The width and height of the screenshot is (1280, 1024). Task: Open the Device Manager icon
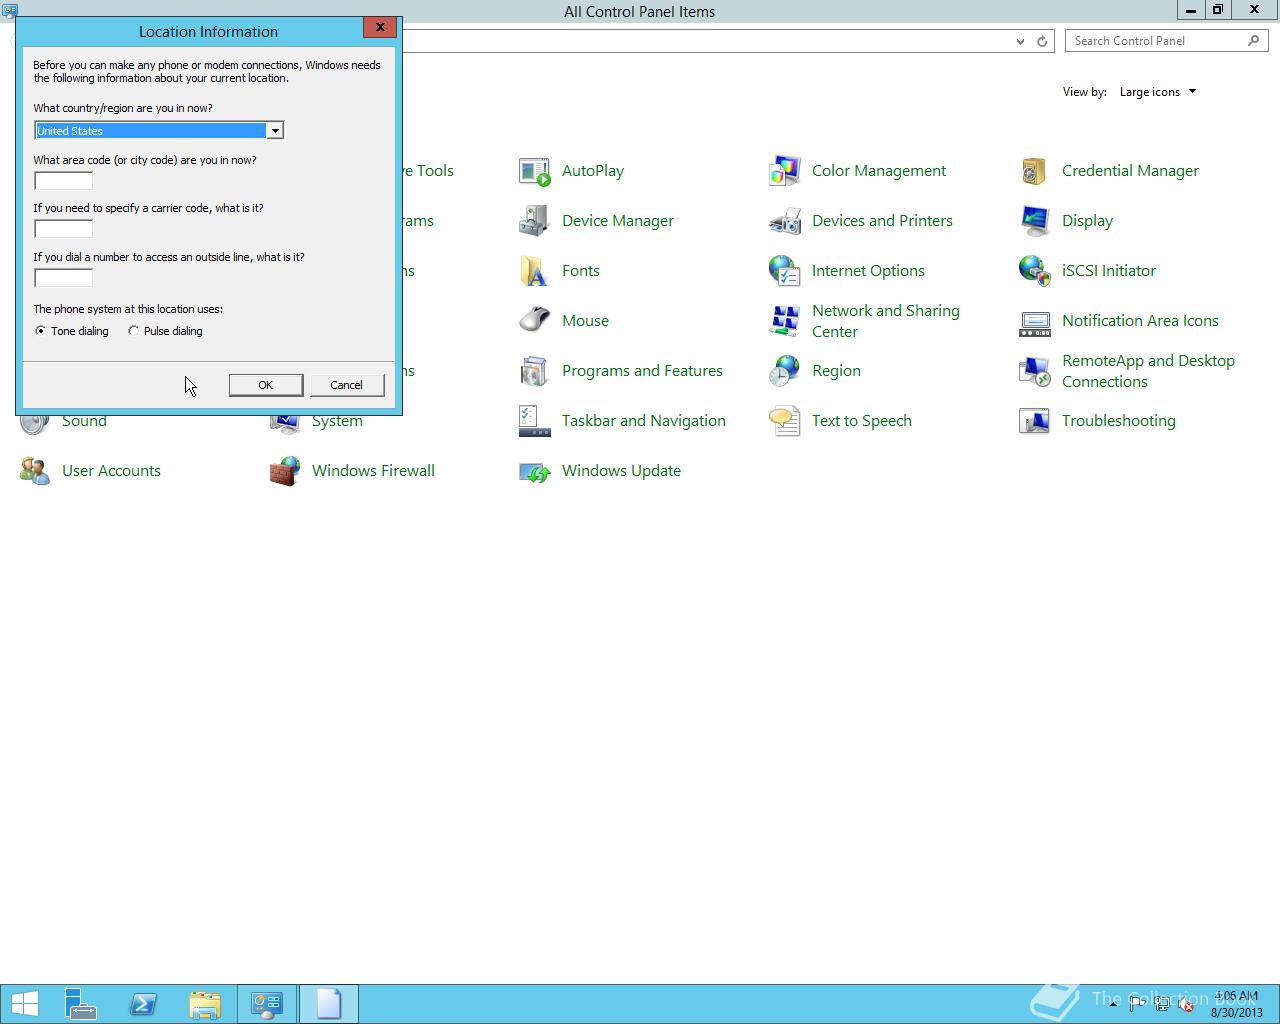(x=535, y=221)
